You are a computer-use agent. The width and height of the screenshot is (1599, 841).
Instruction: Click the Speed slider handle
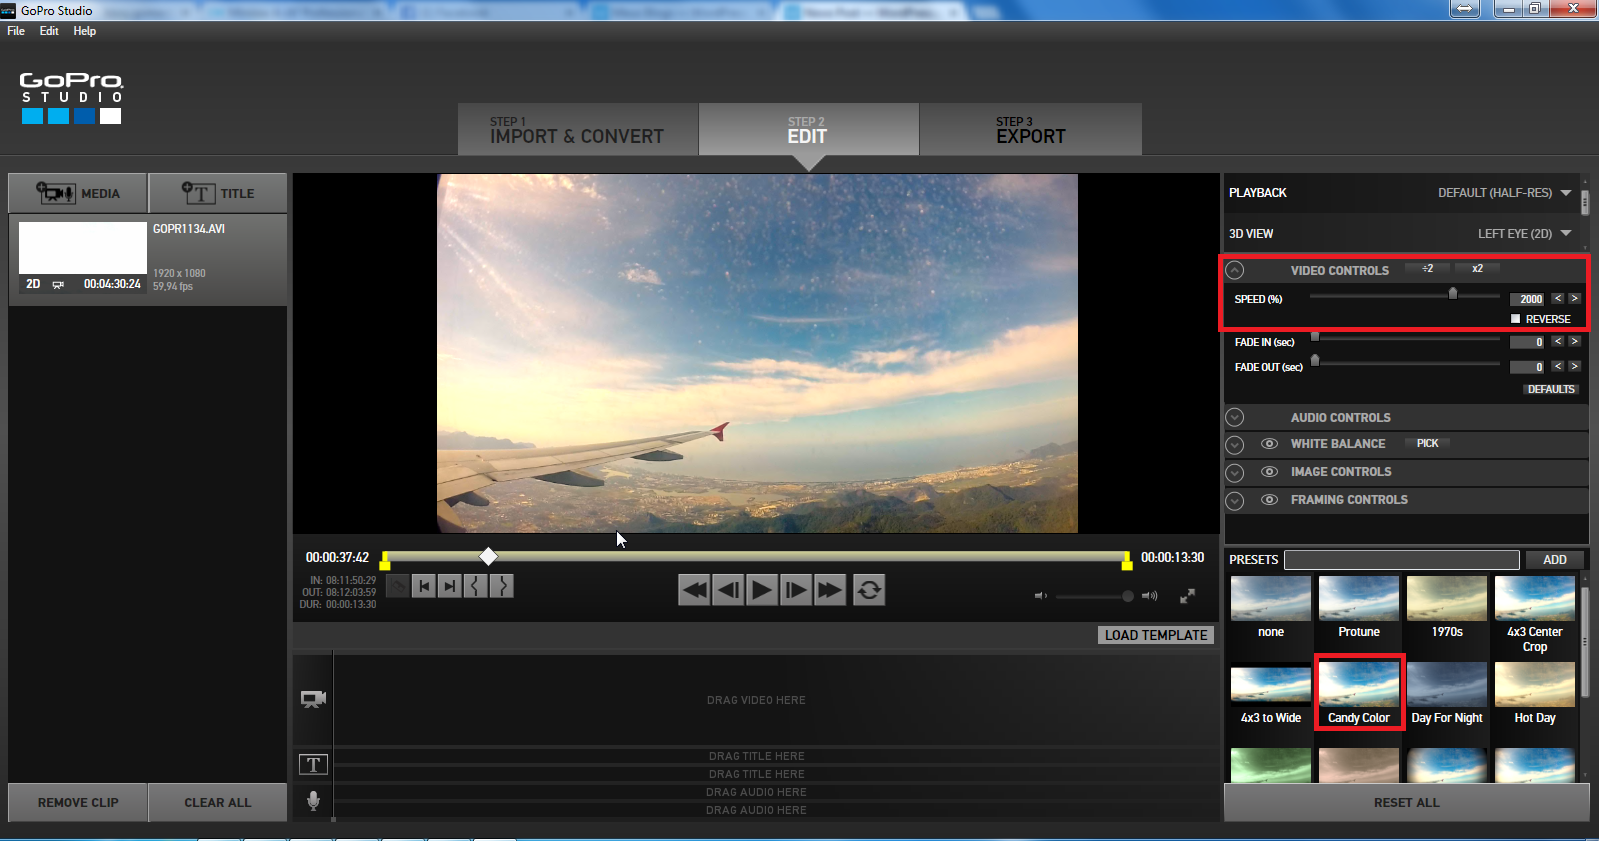(1453, 294)
